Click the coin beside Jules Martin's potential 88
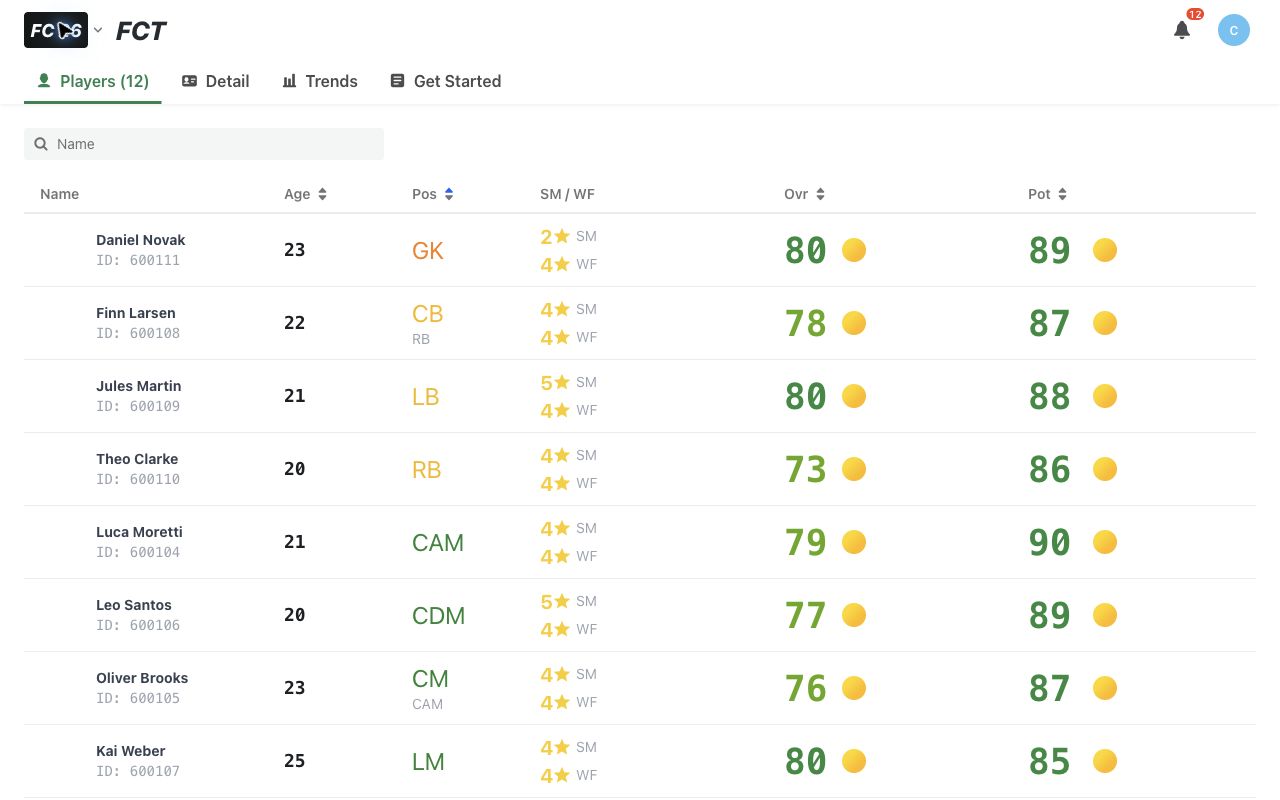This screenshot has width=1280, height=800. pyautogui.click(x=1105, y=396)
